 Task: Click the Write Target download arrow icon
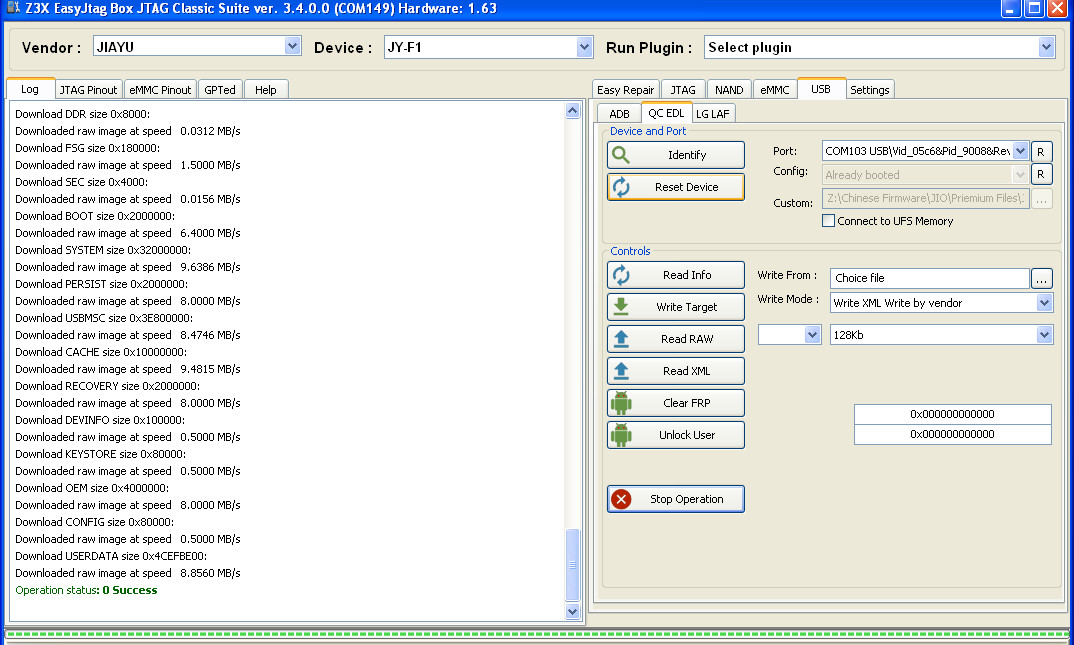point(621,307)
